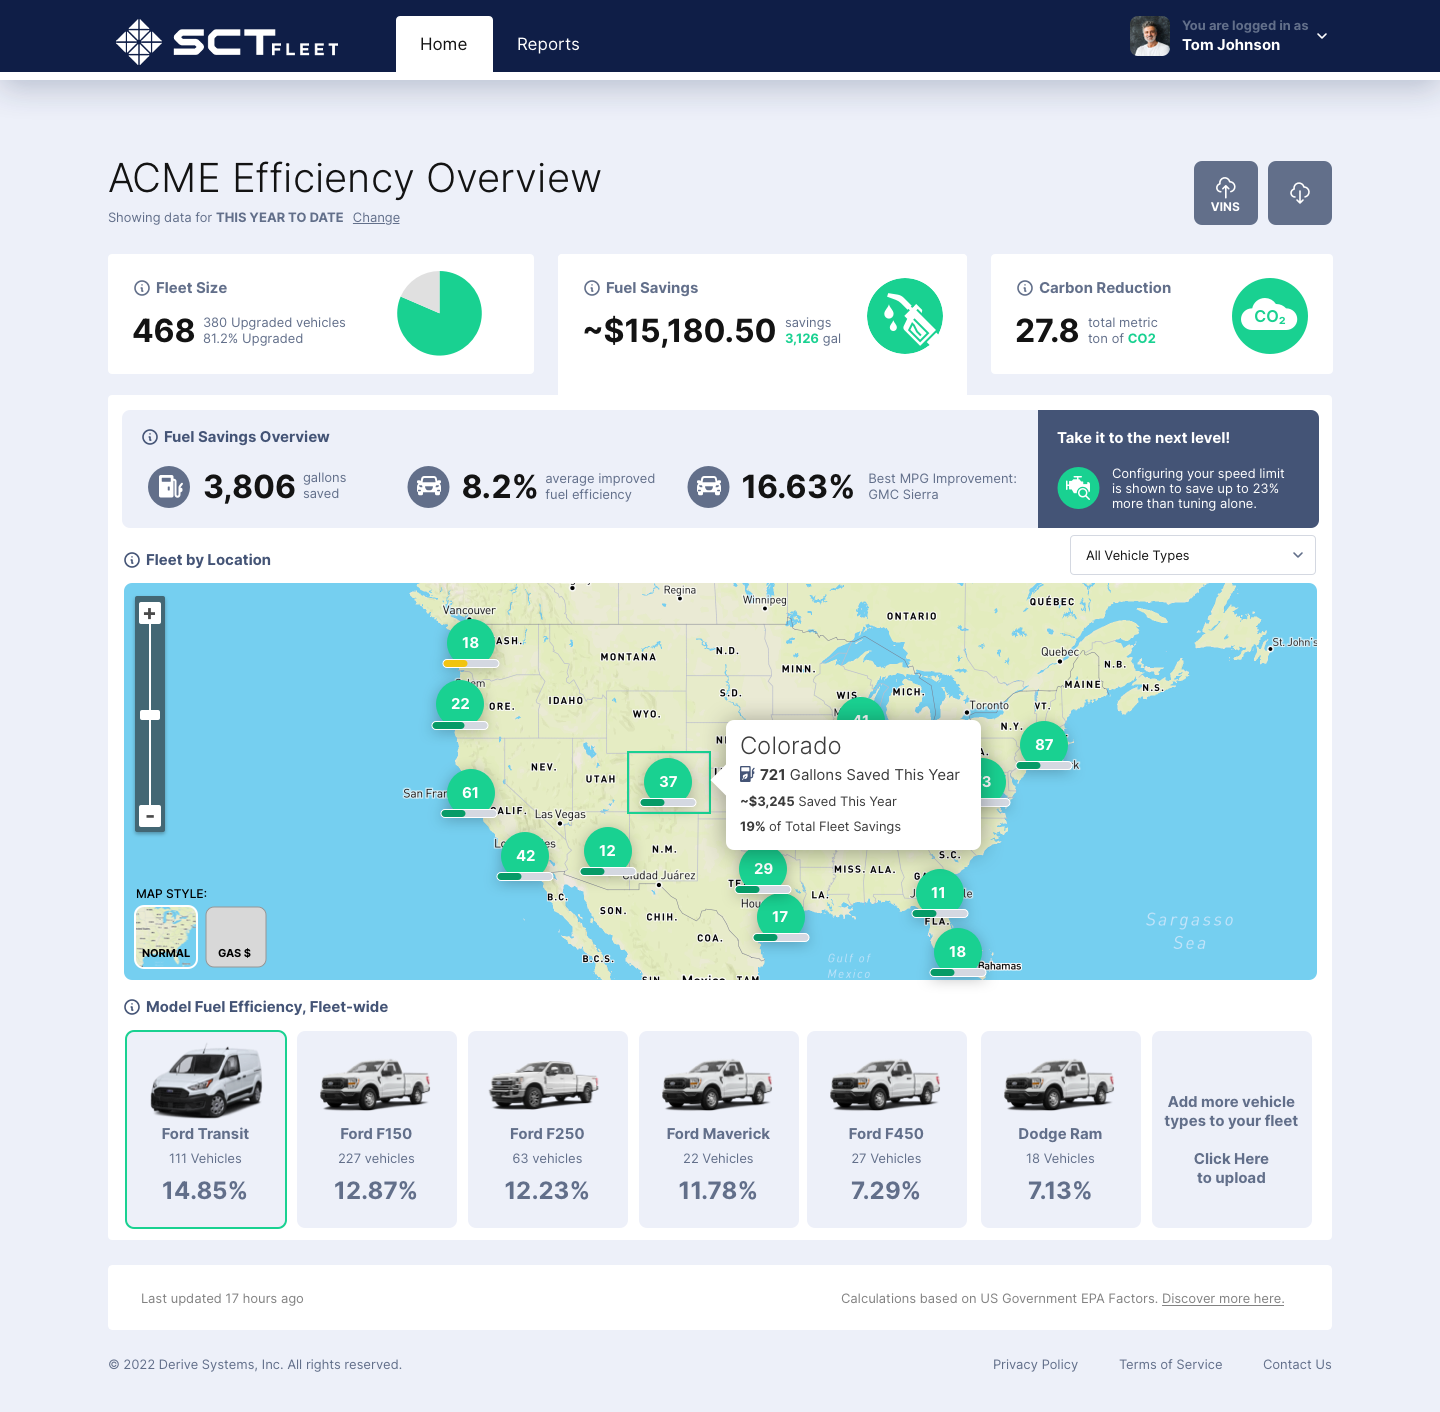This screenshot has width=1440, height=1412.
Task: Click the Fuel Savings gas pump icon
Action: (x=905, y=315)
